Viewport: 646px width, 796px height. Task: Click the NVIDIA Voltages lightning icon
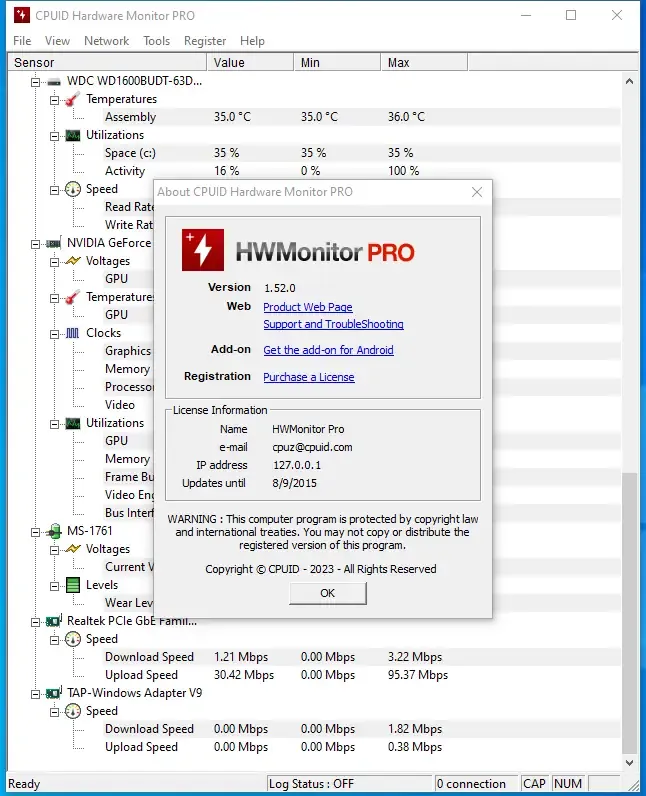(x=73, y=261)
